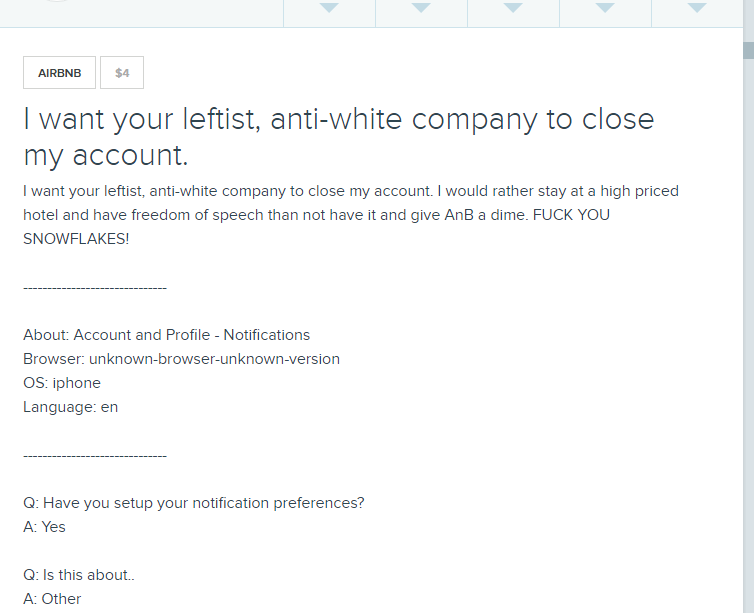Select the $4 tag button

122,73
